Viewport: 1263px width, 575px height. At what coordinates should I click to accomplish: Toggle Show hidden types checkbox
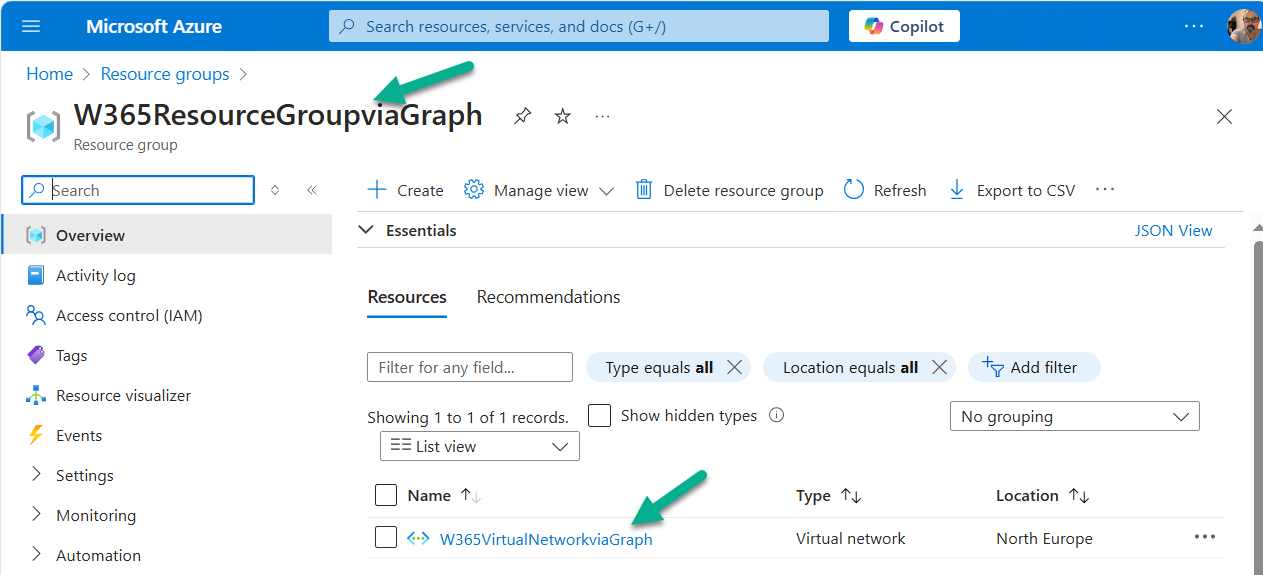click(x=599, y=415)
